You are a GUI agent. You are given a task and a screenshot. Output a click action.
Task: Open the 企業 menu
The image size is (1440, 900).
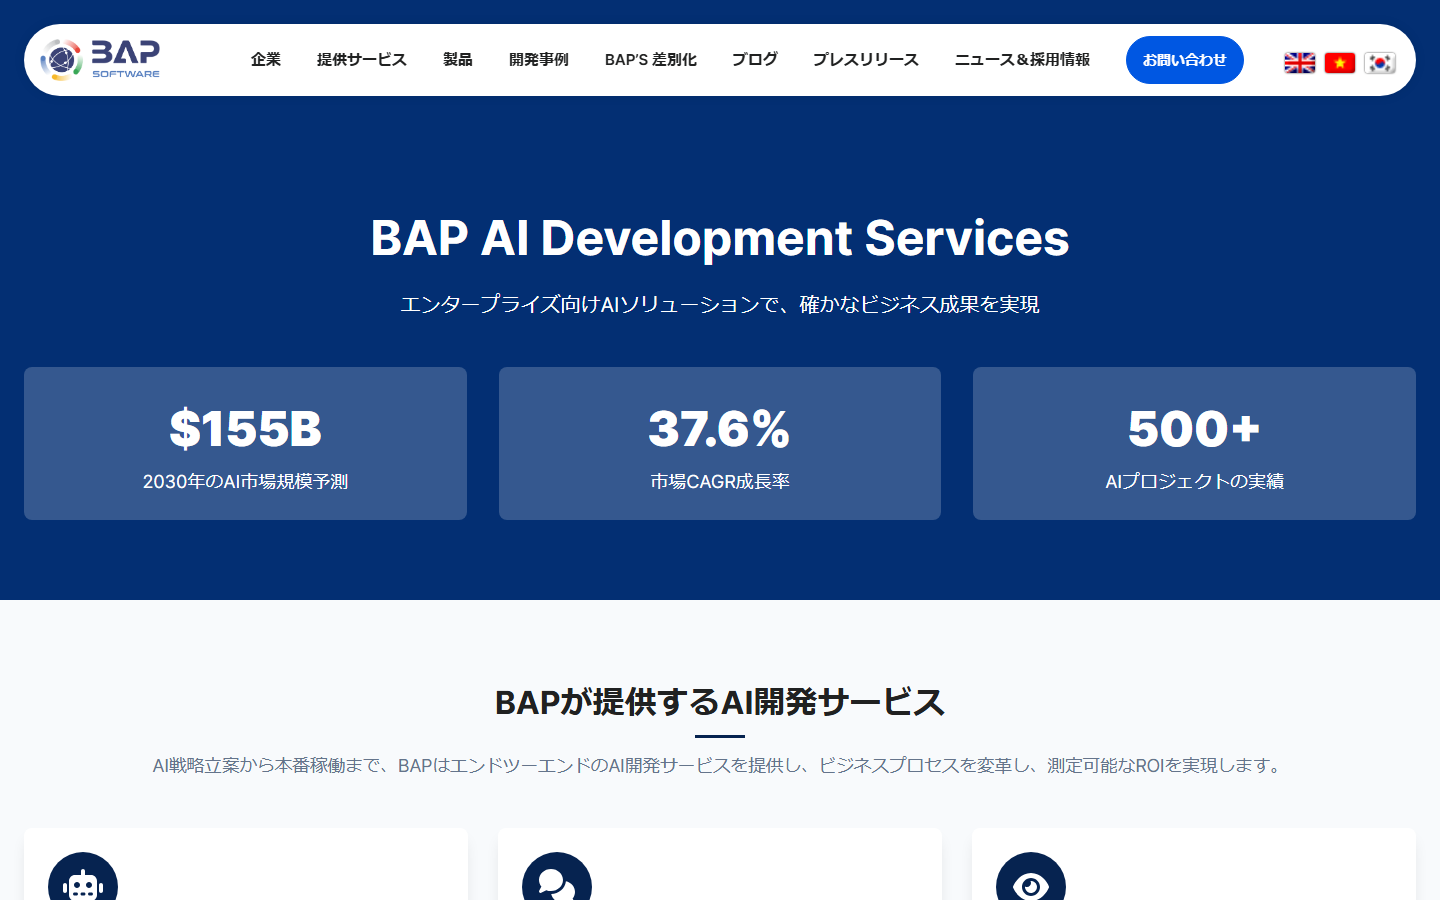coord(266,60)
